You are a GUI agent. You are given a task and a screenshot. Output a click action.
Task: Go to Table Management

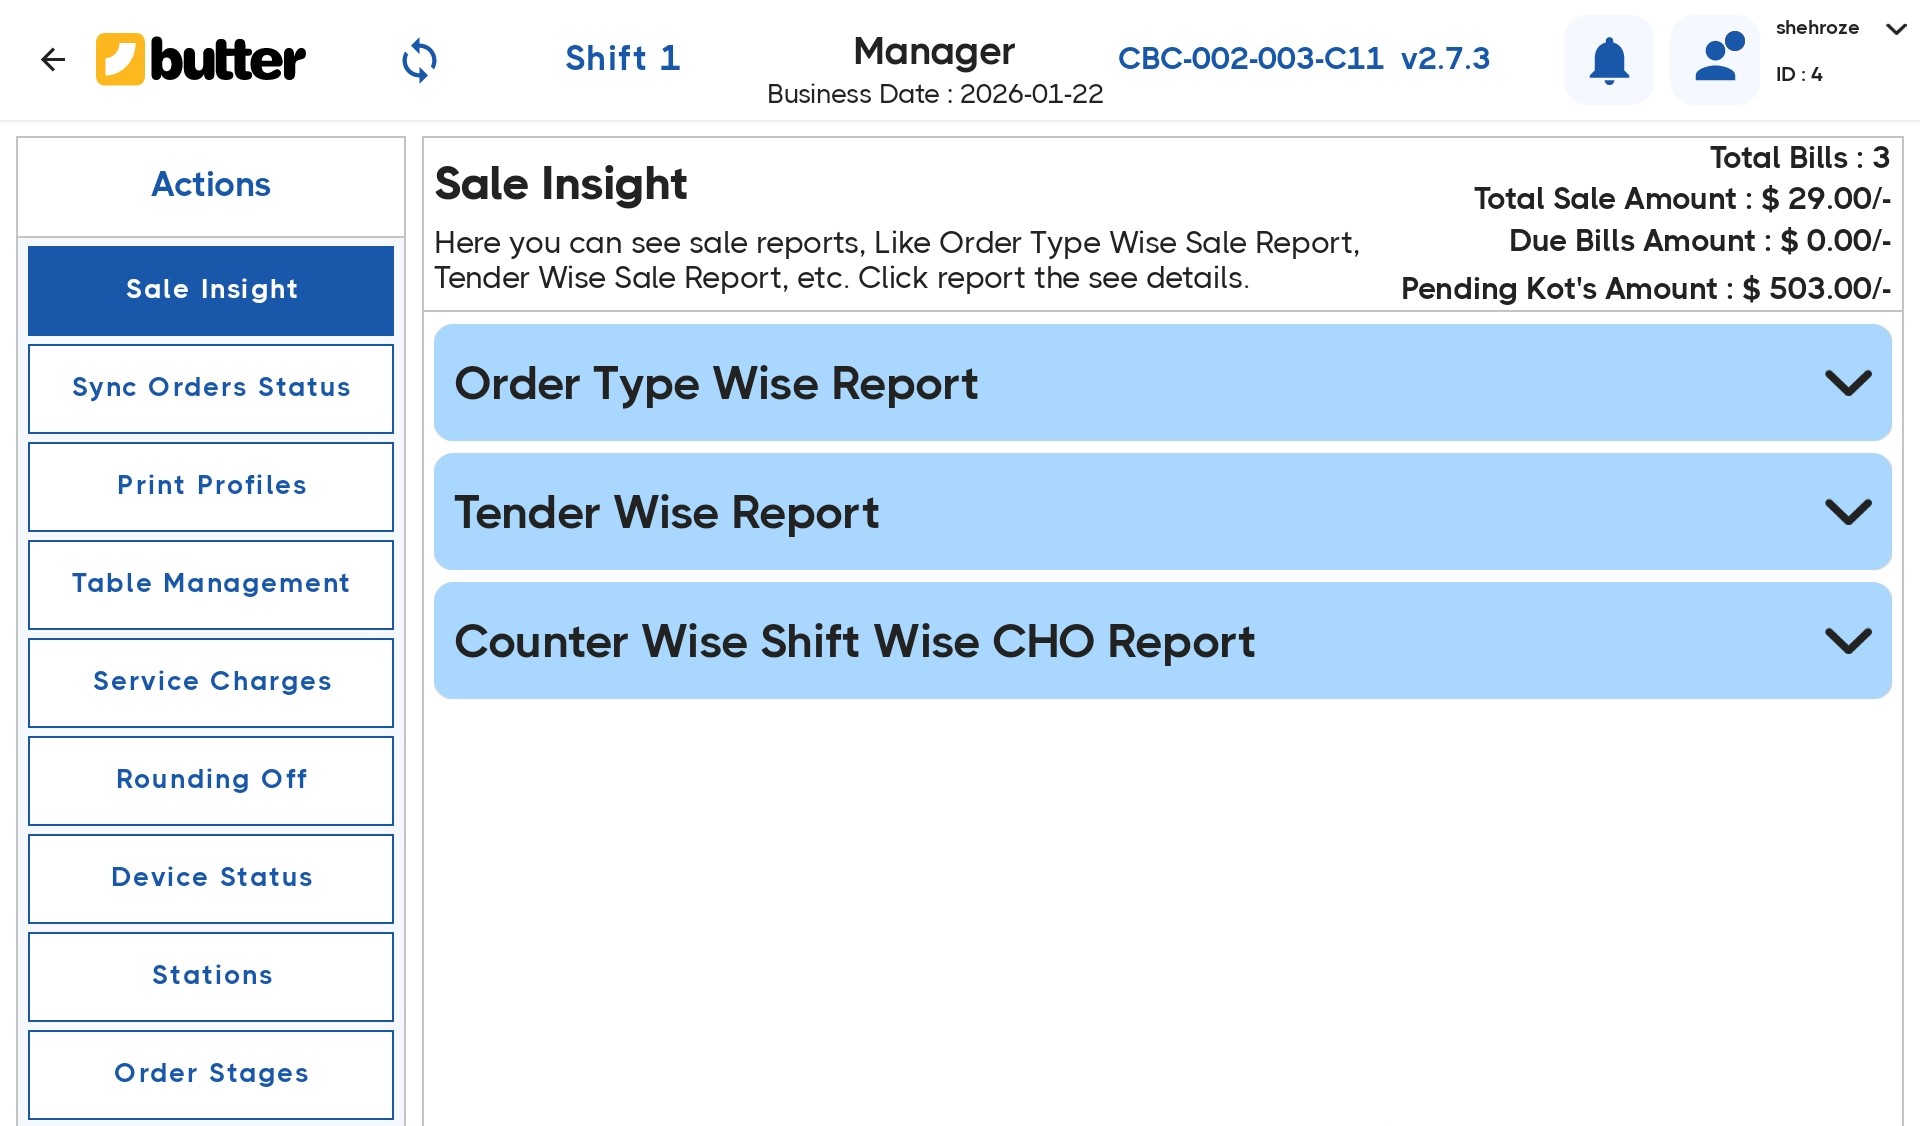click(211, 584)
